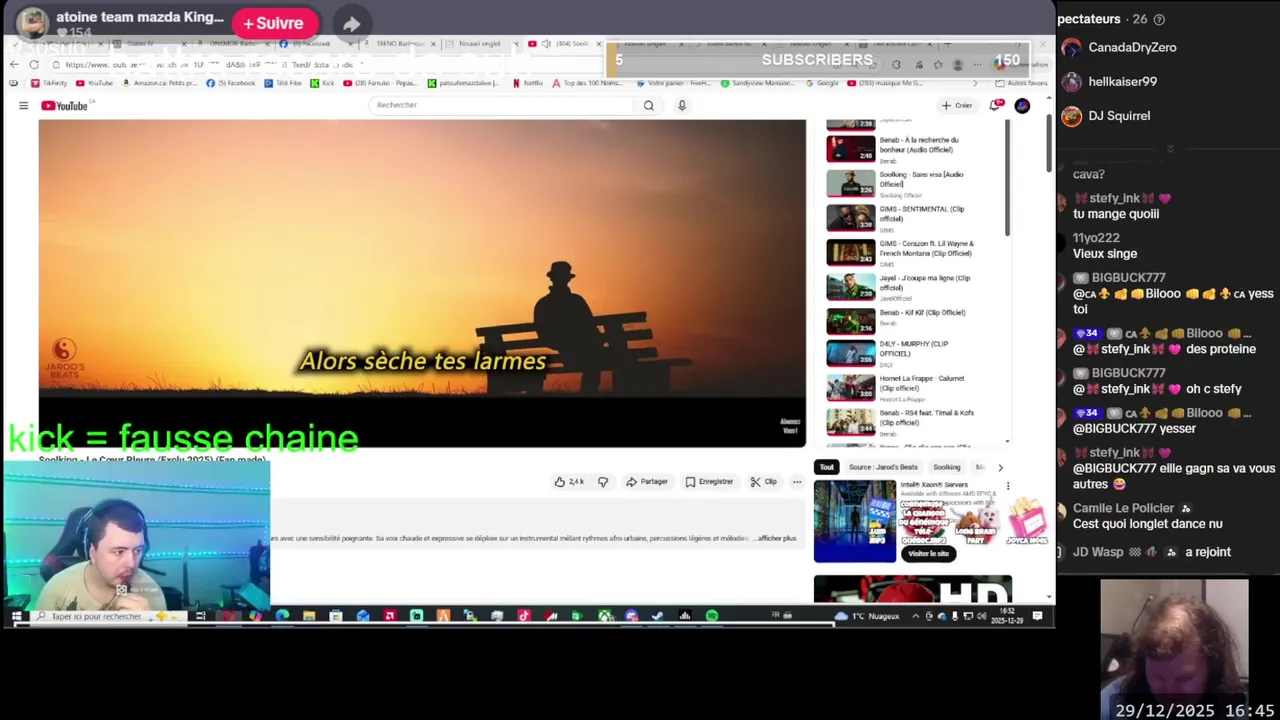Viewport: 1280px width, 720px height.
Task: Open the Windows notification center icon
Action: pos(1038,616)
